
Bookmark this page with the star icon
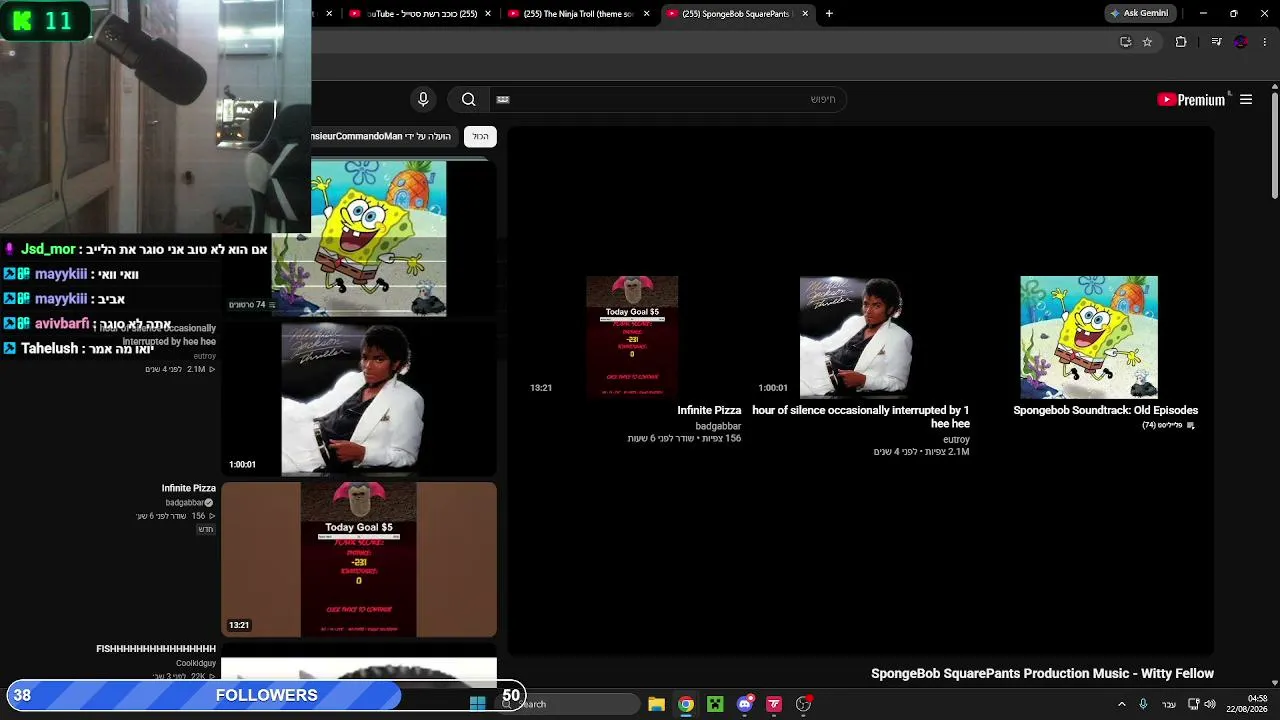[1147, 42]
